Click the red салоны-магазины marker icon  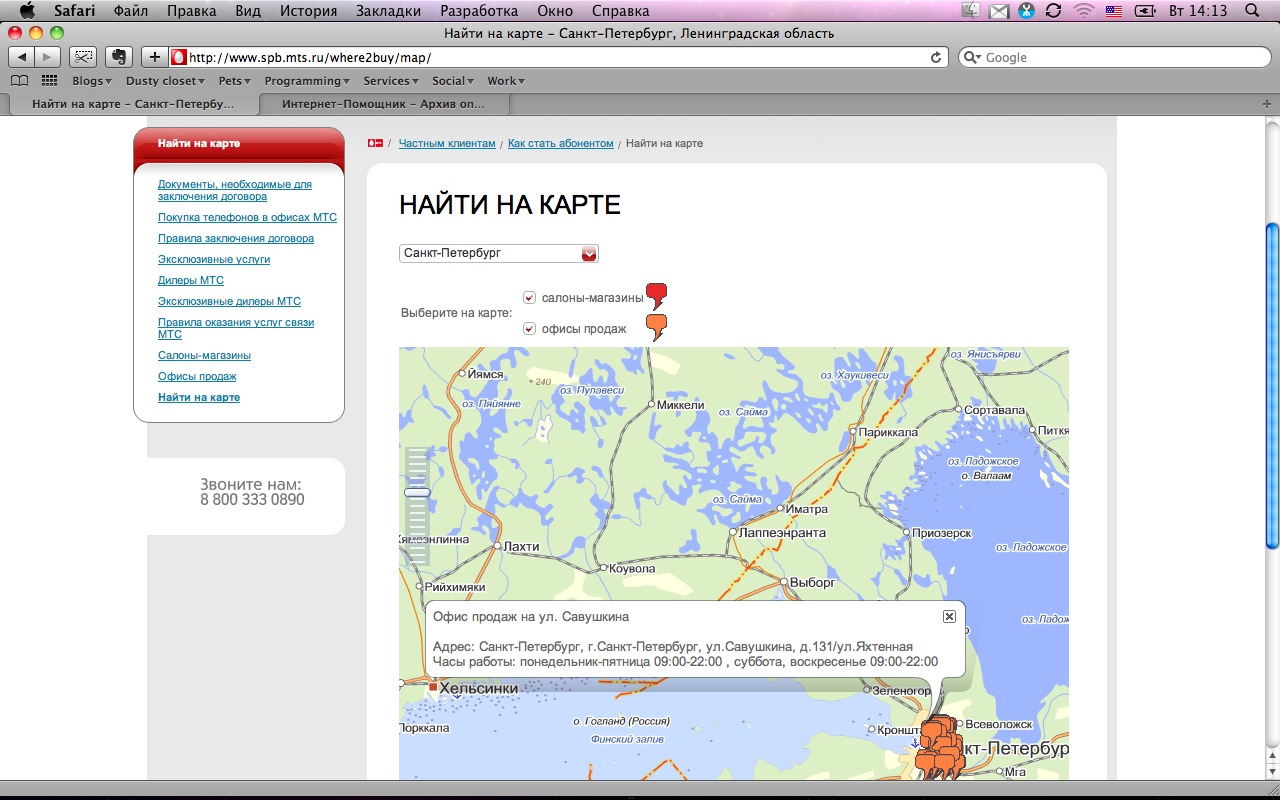(656, 296)
